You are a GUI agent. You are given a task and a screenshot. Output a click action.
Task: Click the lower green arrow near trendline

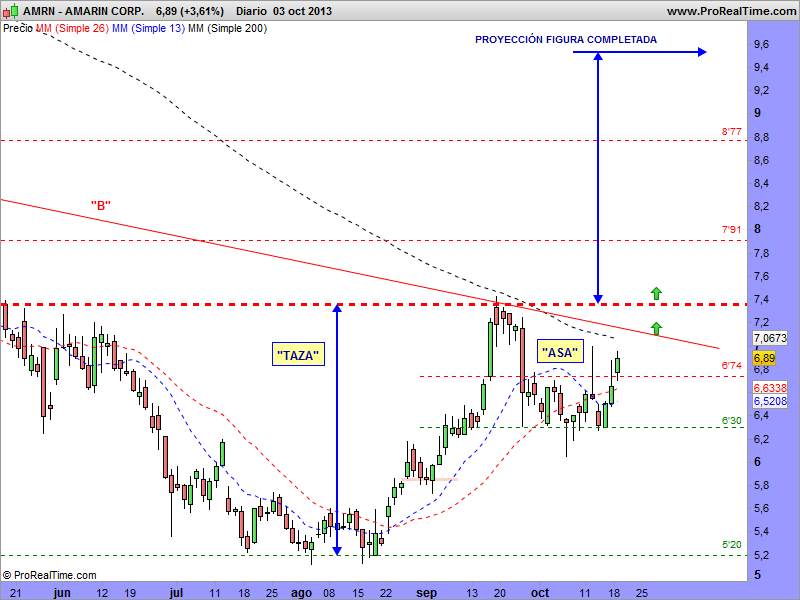coord(656,328)
